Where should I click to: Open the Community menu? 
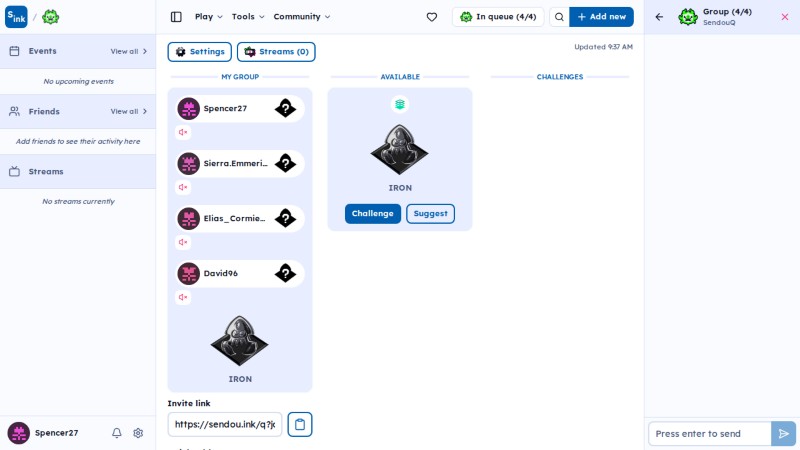[302, 17]
